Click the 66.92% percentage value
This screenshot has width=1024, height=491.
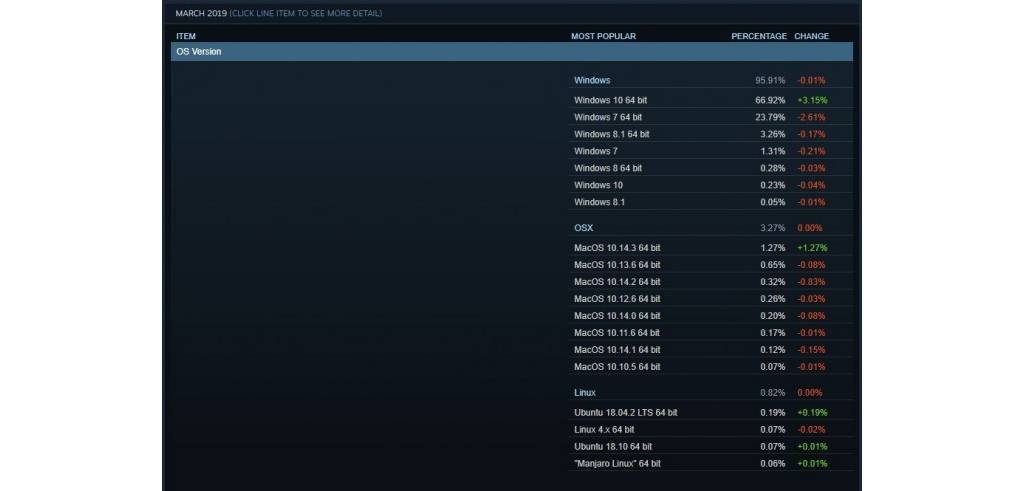coord(771,100)
